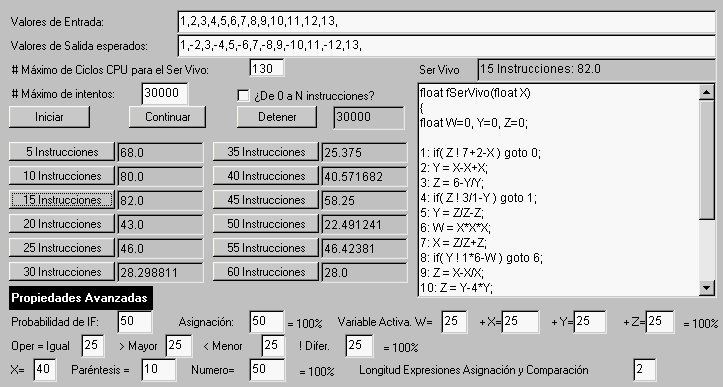Click the Ser Vivo result field
Image resolution: width=723 pixels, height=387 pixels.
(x=596, y=70)
